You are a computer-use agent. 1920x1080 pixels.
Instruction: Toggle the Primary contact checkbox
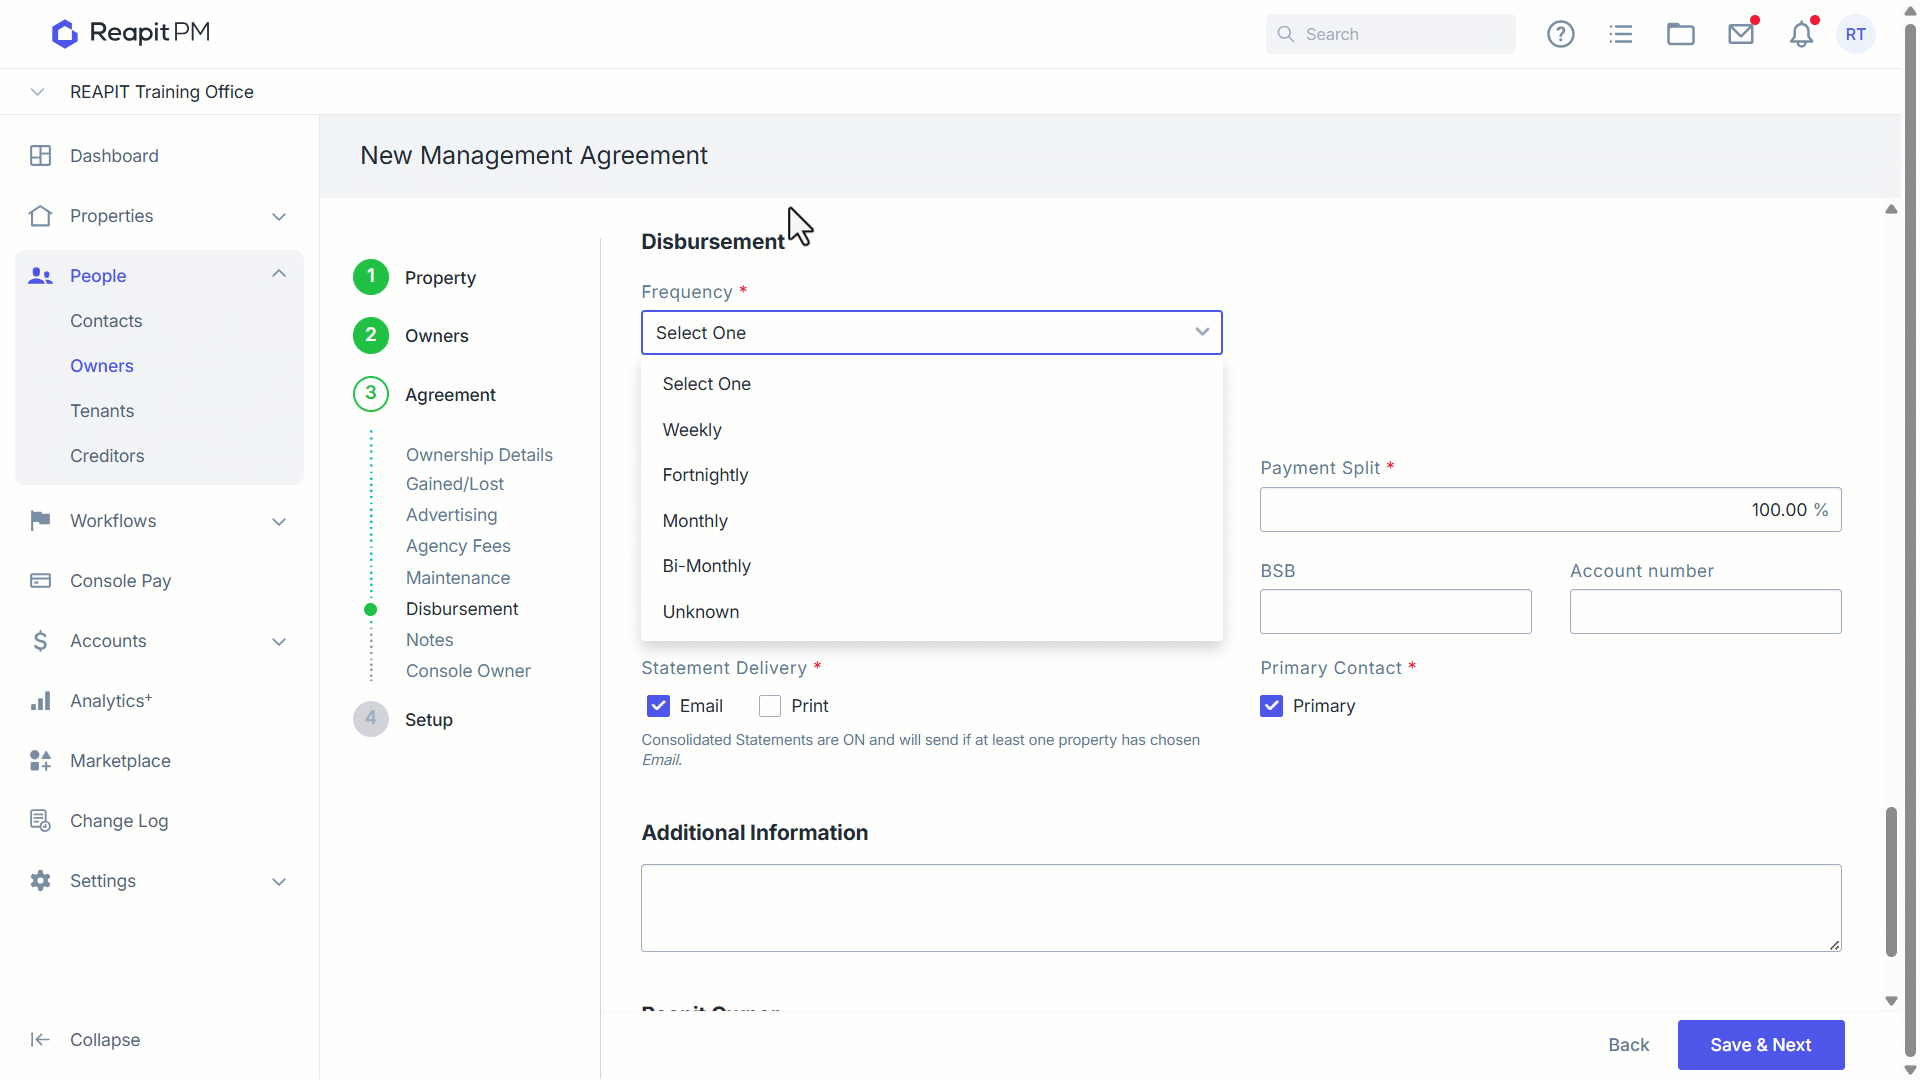[1271, 706]
